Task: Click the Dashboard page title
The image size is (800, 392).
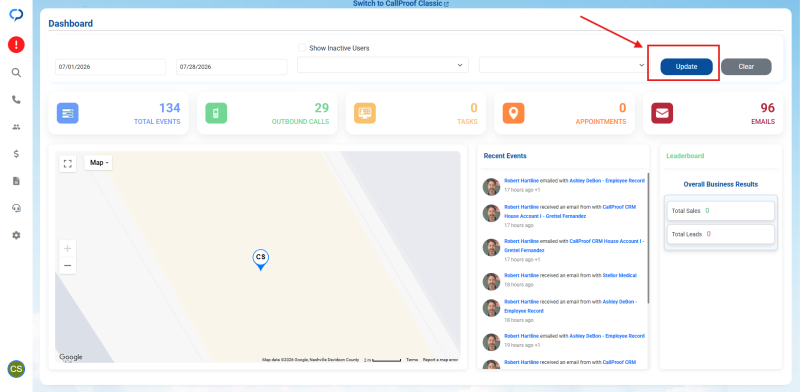Action: pos(70,23)
